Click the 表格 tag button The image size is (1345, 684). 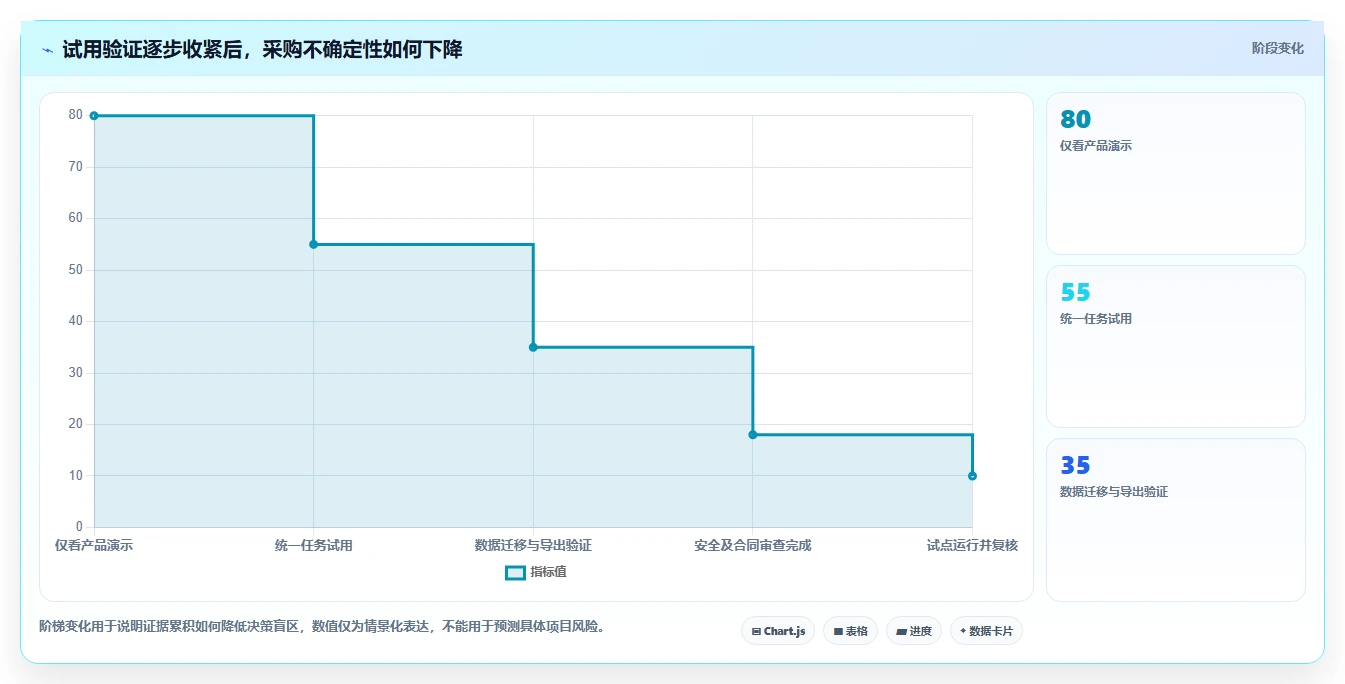pyautogui.click(x=850, y=631)
